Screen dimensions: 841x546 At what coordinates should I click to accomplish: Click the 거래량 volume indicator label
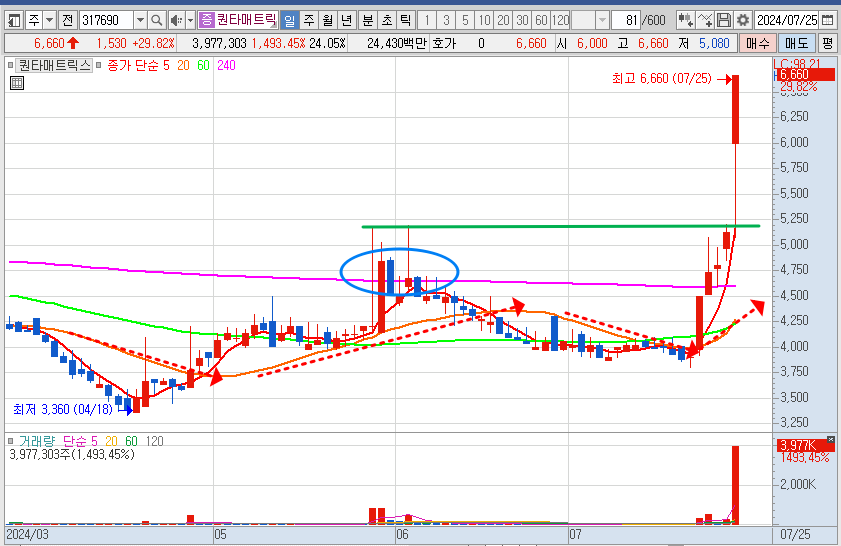pos(37,441)
